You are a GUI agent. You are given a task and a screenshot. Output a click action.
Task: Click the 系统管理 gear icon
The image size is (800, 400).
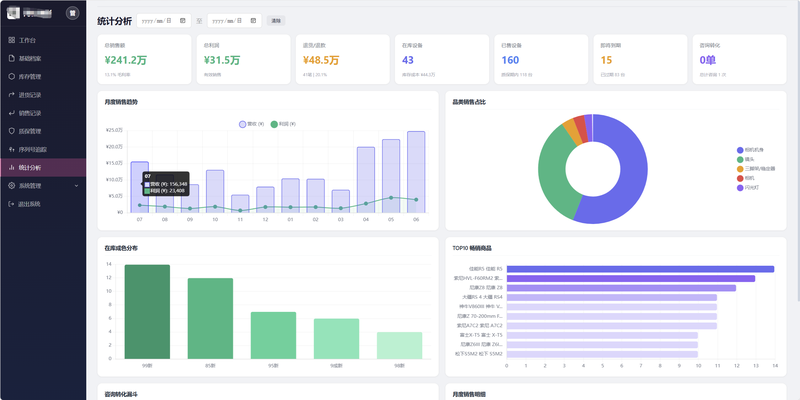click(12, 186)
